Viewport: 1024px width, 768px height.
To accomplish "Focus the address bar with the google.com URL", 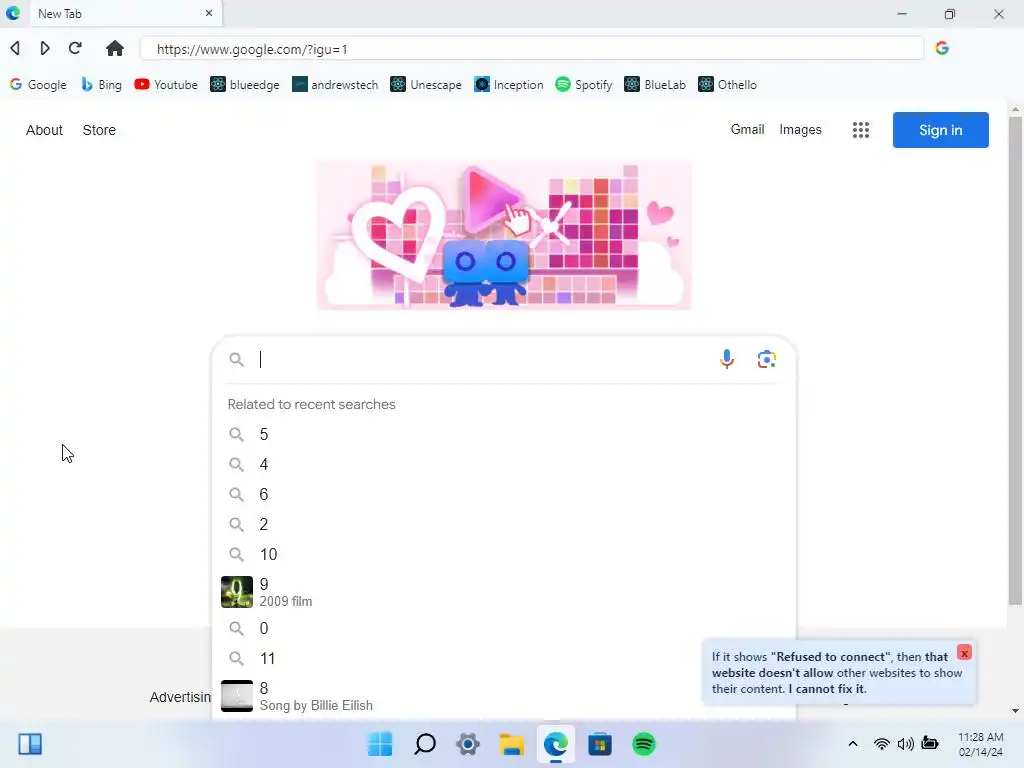I will (x=532, y=49).
